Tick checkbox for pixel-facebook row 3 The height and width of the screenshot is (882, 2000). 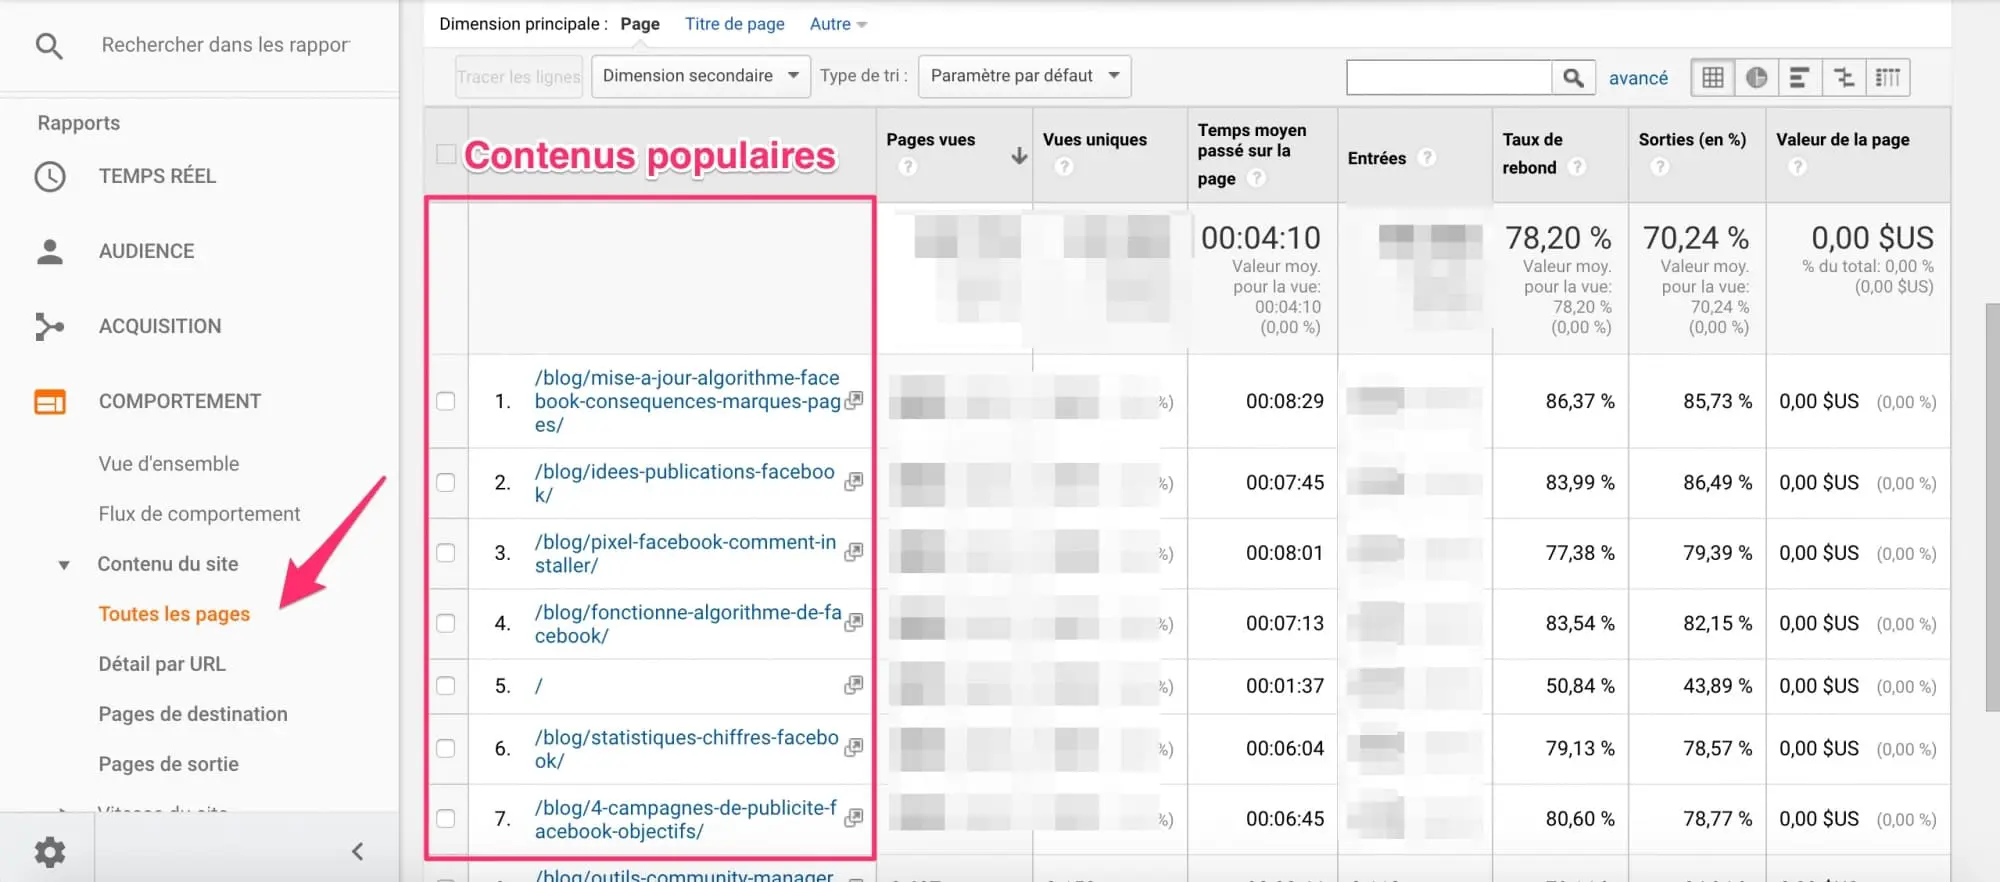pyautogui.click(x=446, y=553)
